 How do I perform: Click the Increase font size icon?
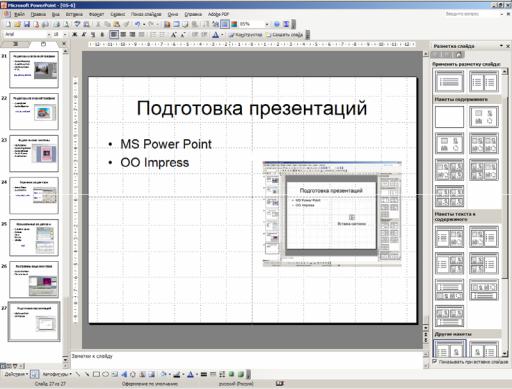[173, 34]
